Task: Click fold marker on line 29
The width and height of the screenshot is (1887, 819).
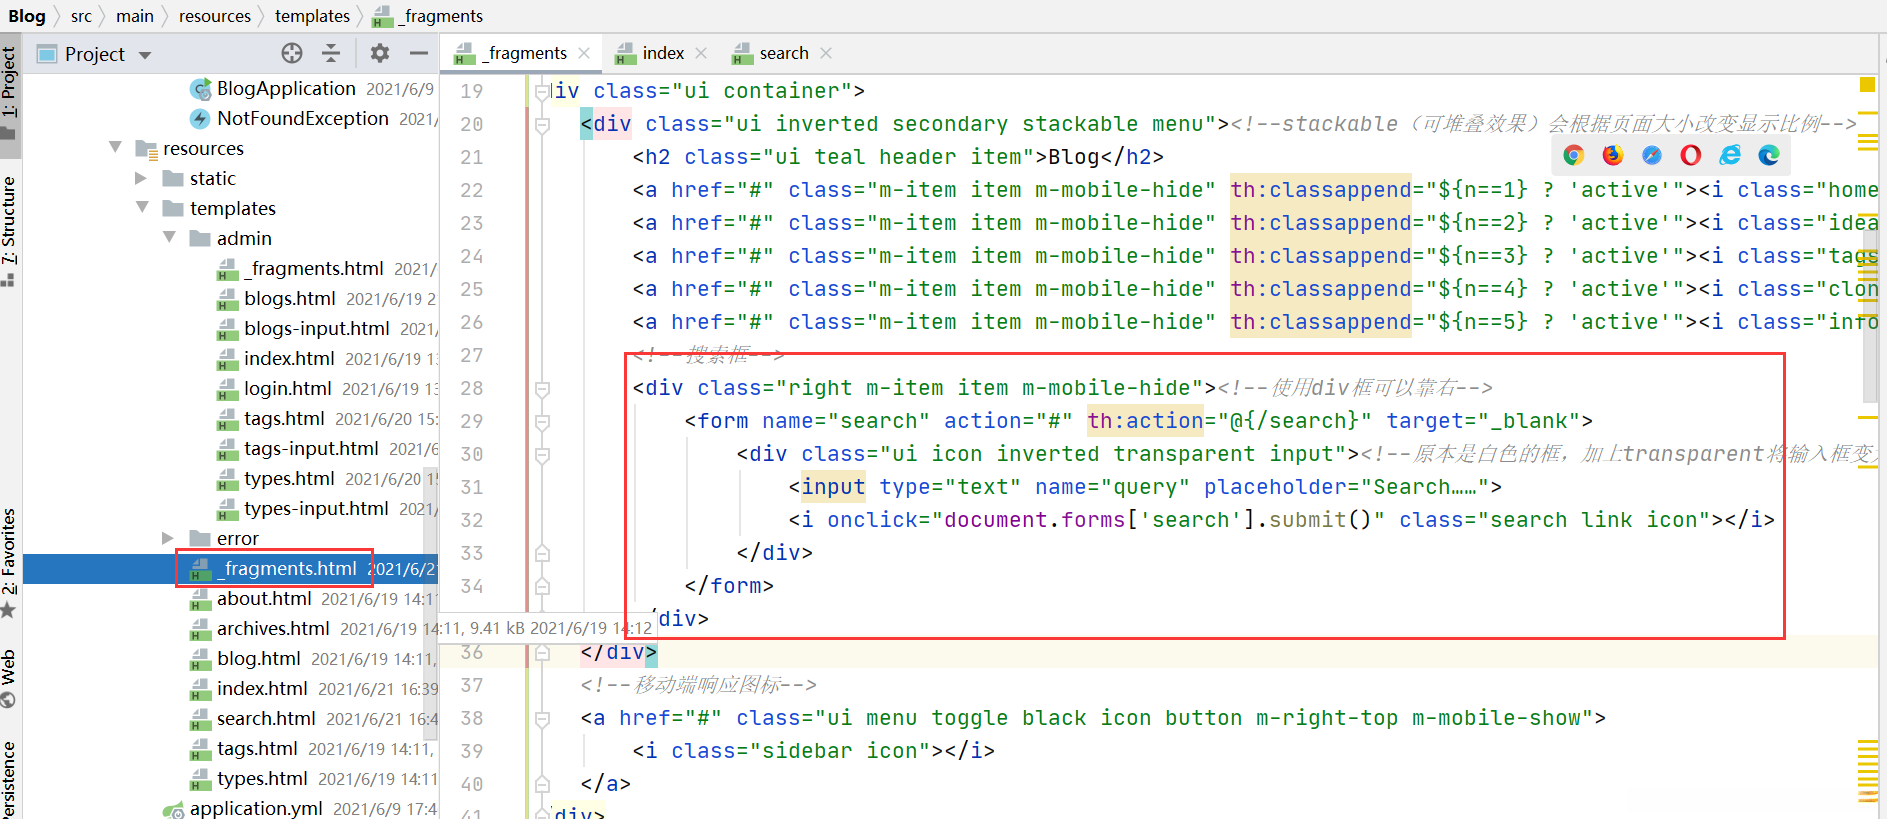Action: tap(542, 421)
